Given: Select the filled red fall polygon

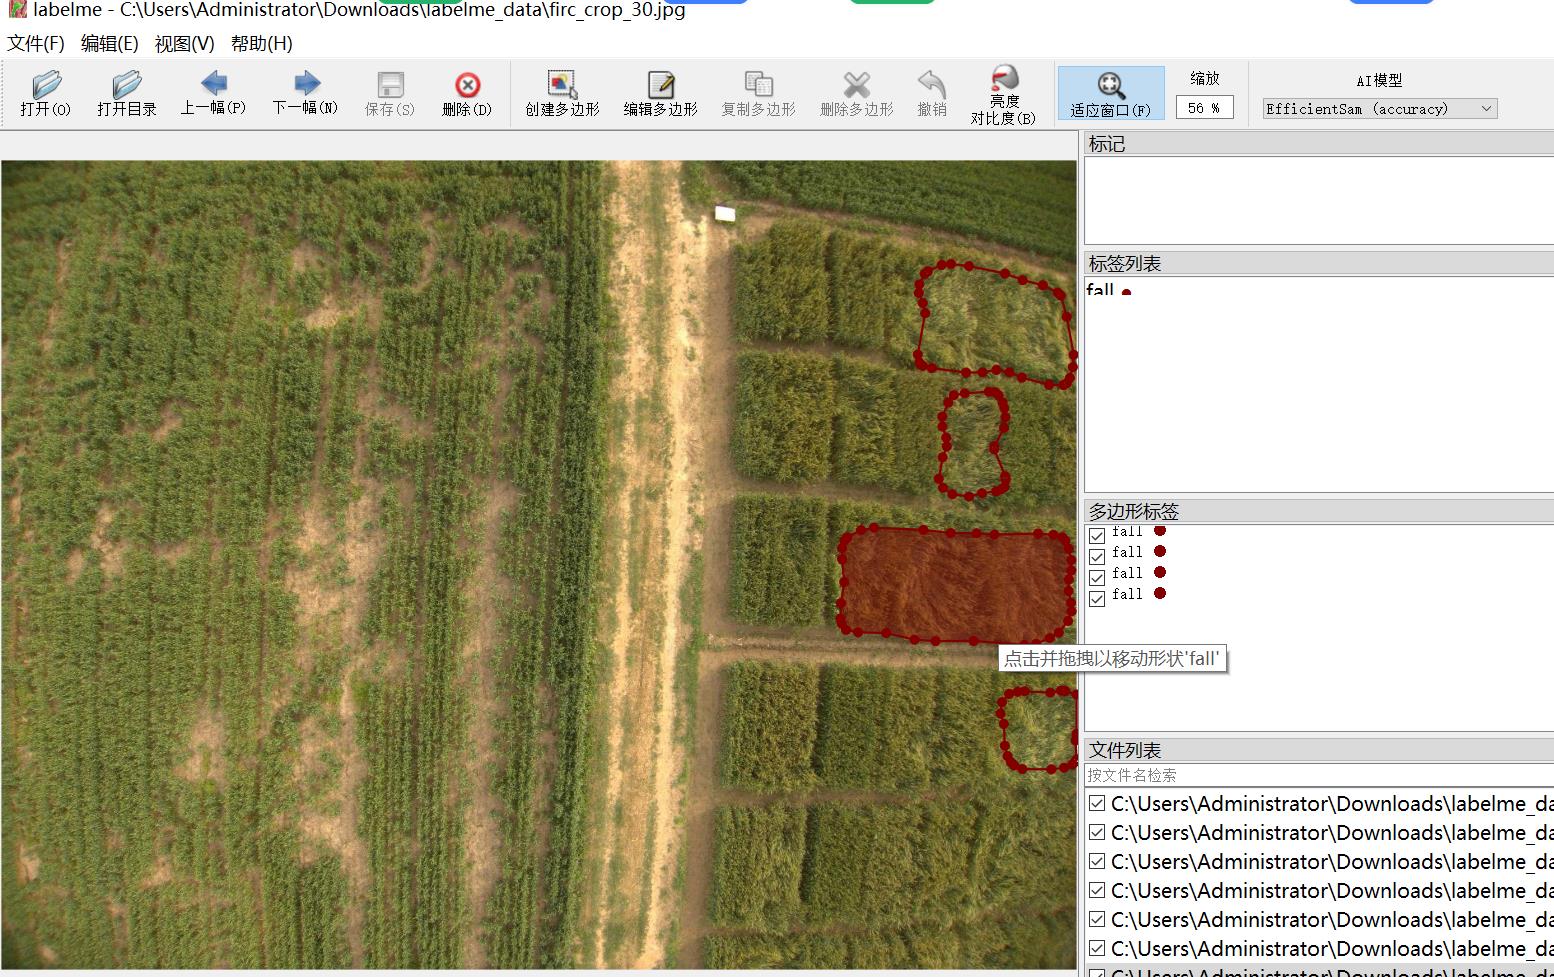Looking at the screenshot, I should coord(955,585).
